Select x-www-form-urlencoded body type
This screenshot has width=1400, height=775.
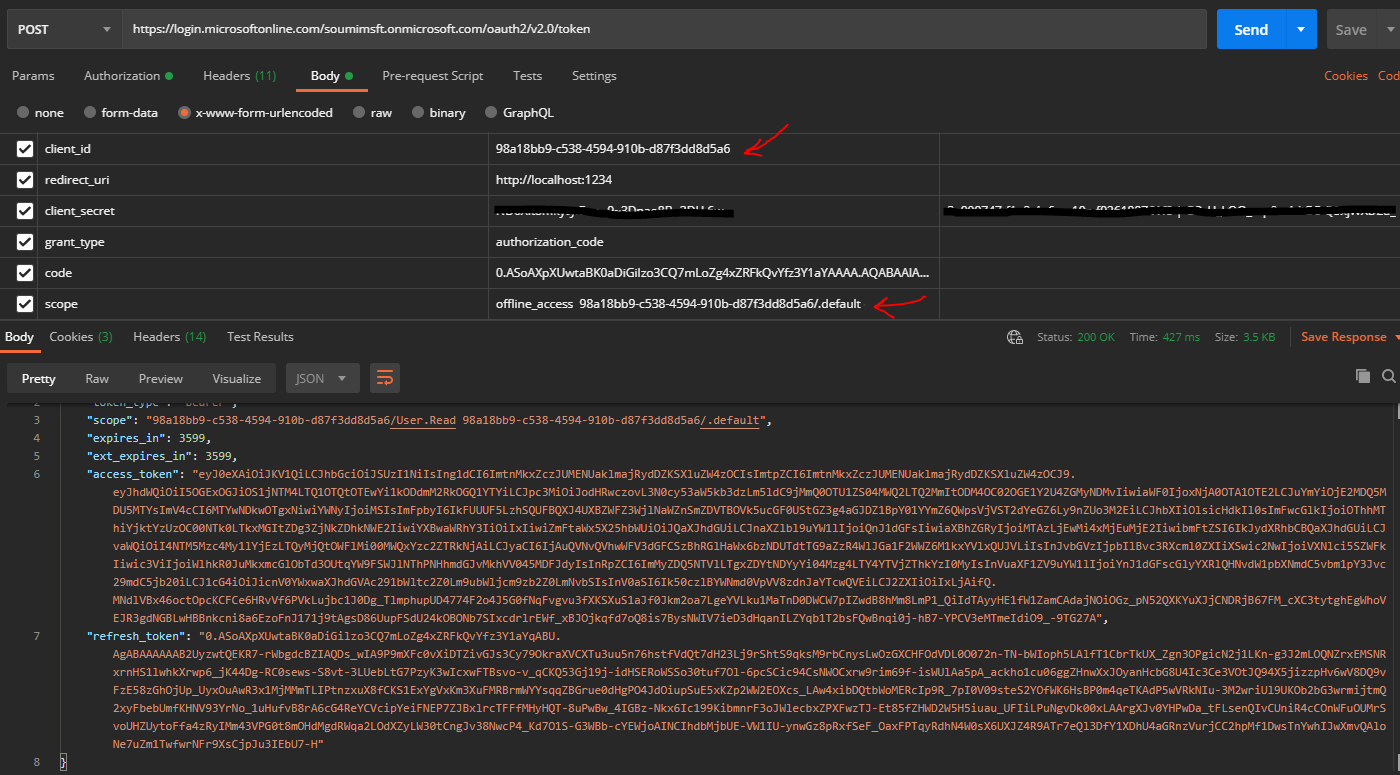(x=255, y=113)
